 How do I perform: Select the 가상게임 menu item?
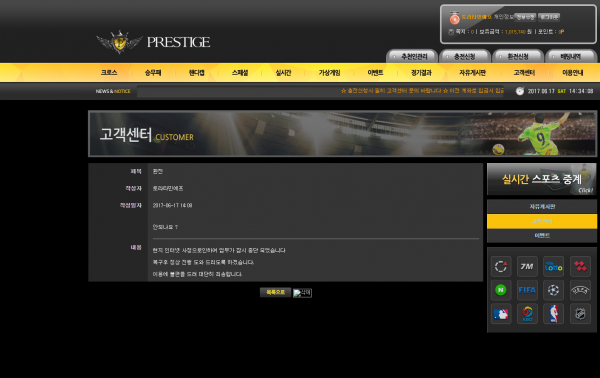click(329, 73)
